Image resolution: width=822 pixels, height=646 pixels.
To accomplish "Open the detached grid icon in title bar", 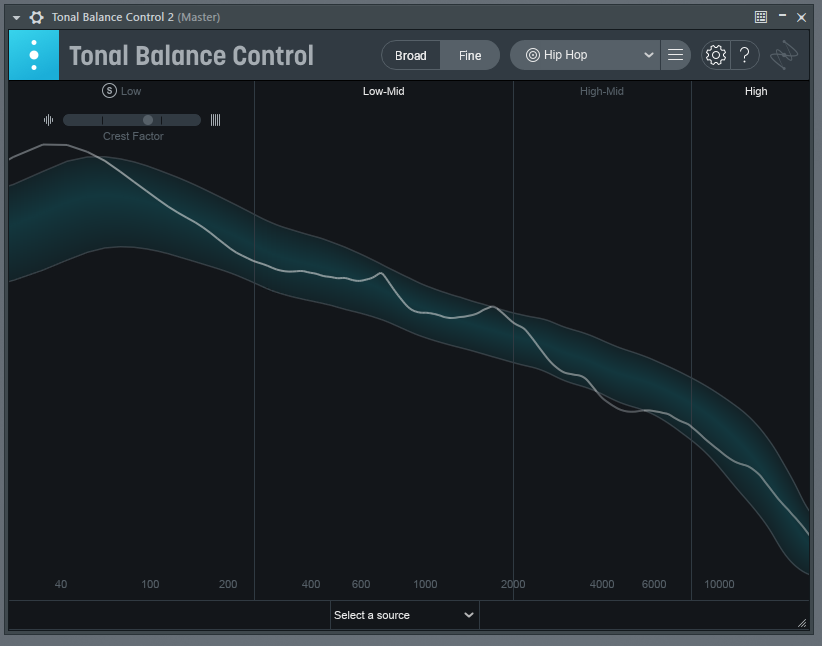I will (x=761, y=17).
